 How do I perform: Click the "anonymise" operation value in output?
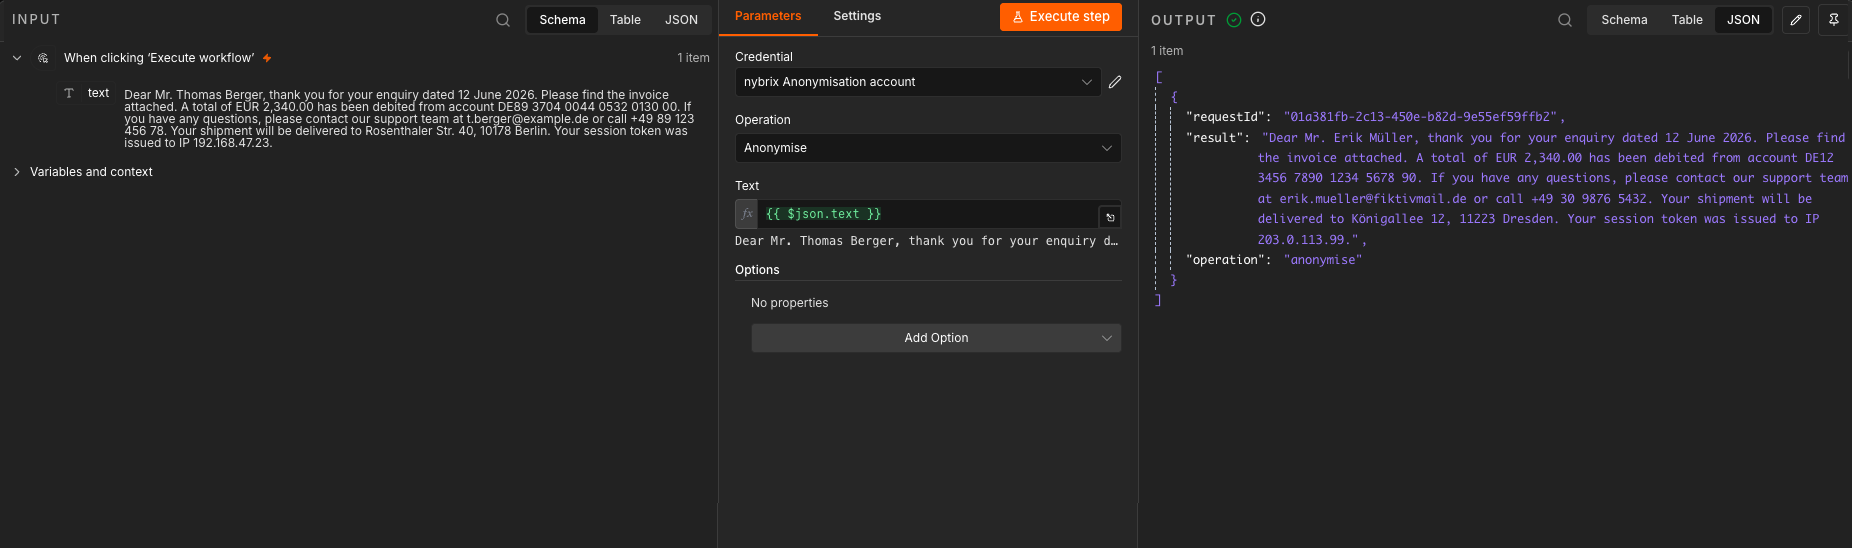1323,260
